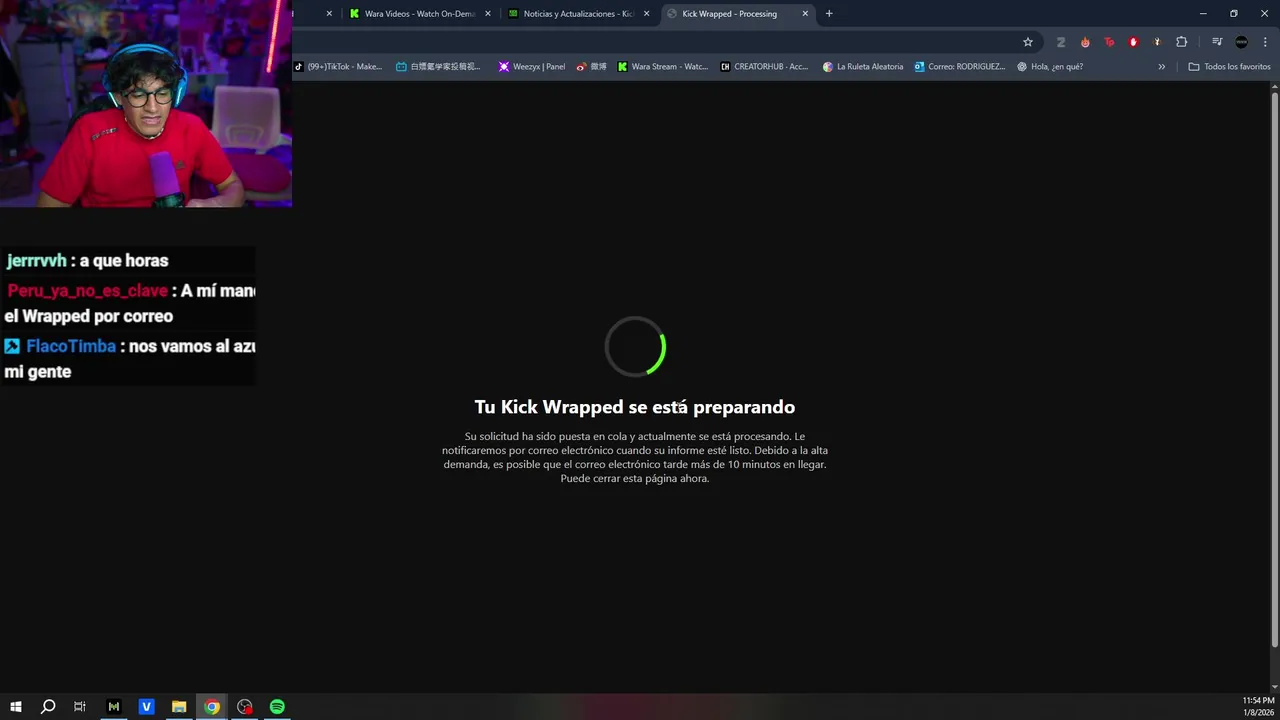
Task: Click the gray Z extension icon
Action: click(1061, 42)
